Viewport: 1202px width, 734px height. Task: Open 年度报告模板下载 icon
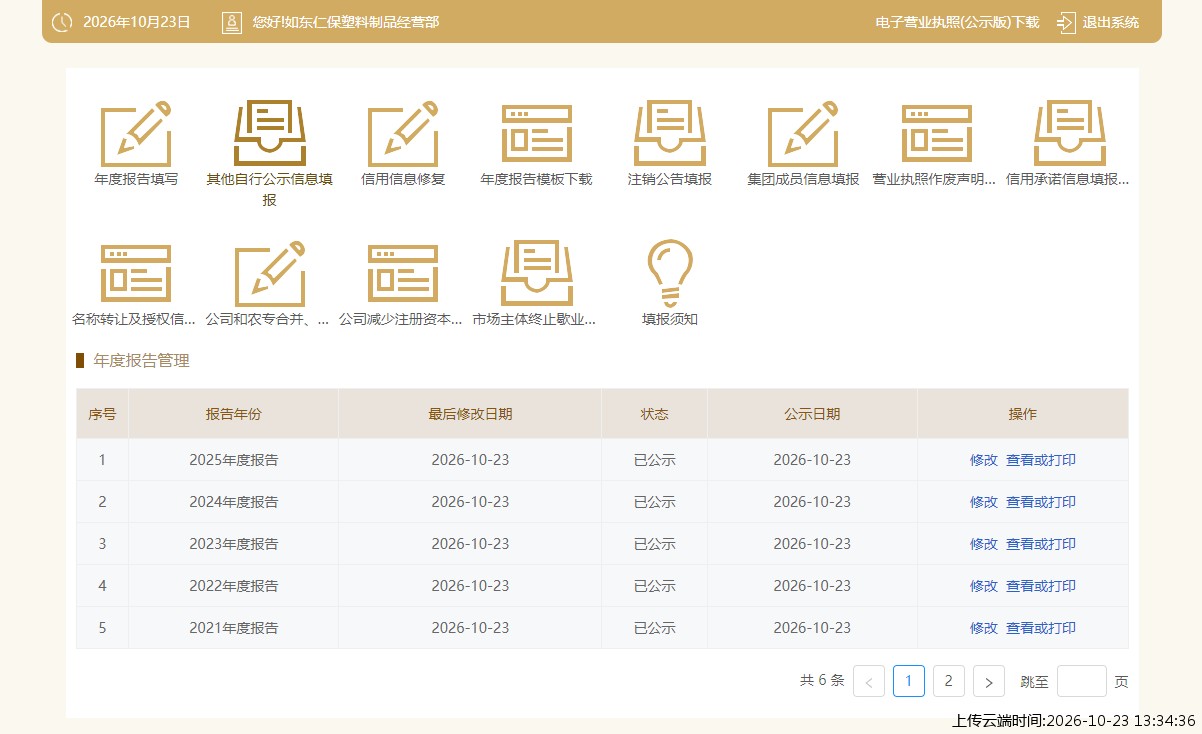click(x=536, y=133)
